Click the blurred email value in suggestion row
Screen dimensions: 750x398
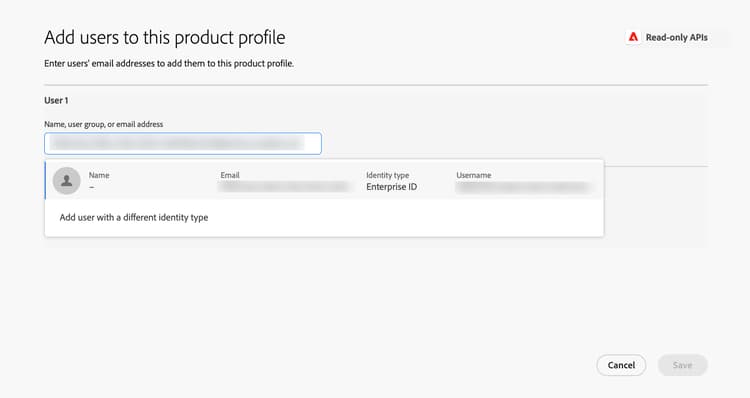(x=284, y=187)
